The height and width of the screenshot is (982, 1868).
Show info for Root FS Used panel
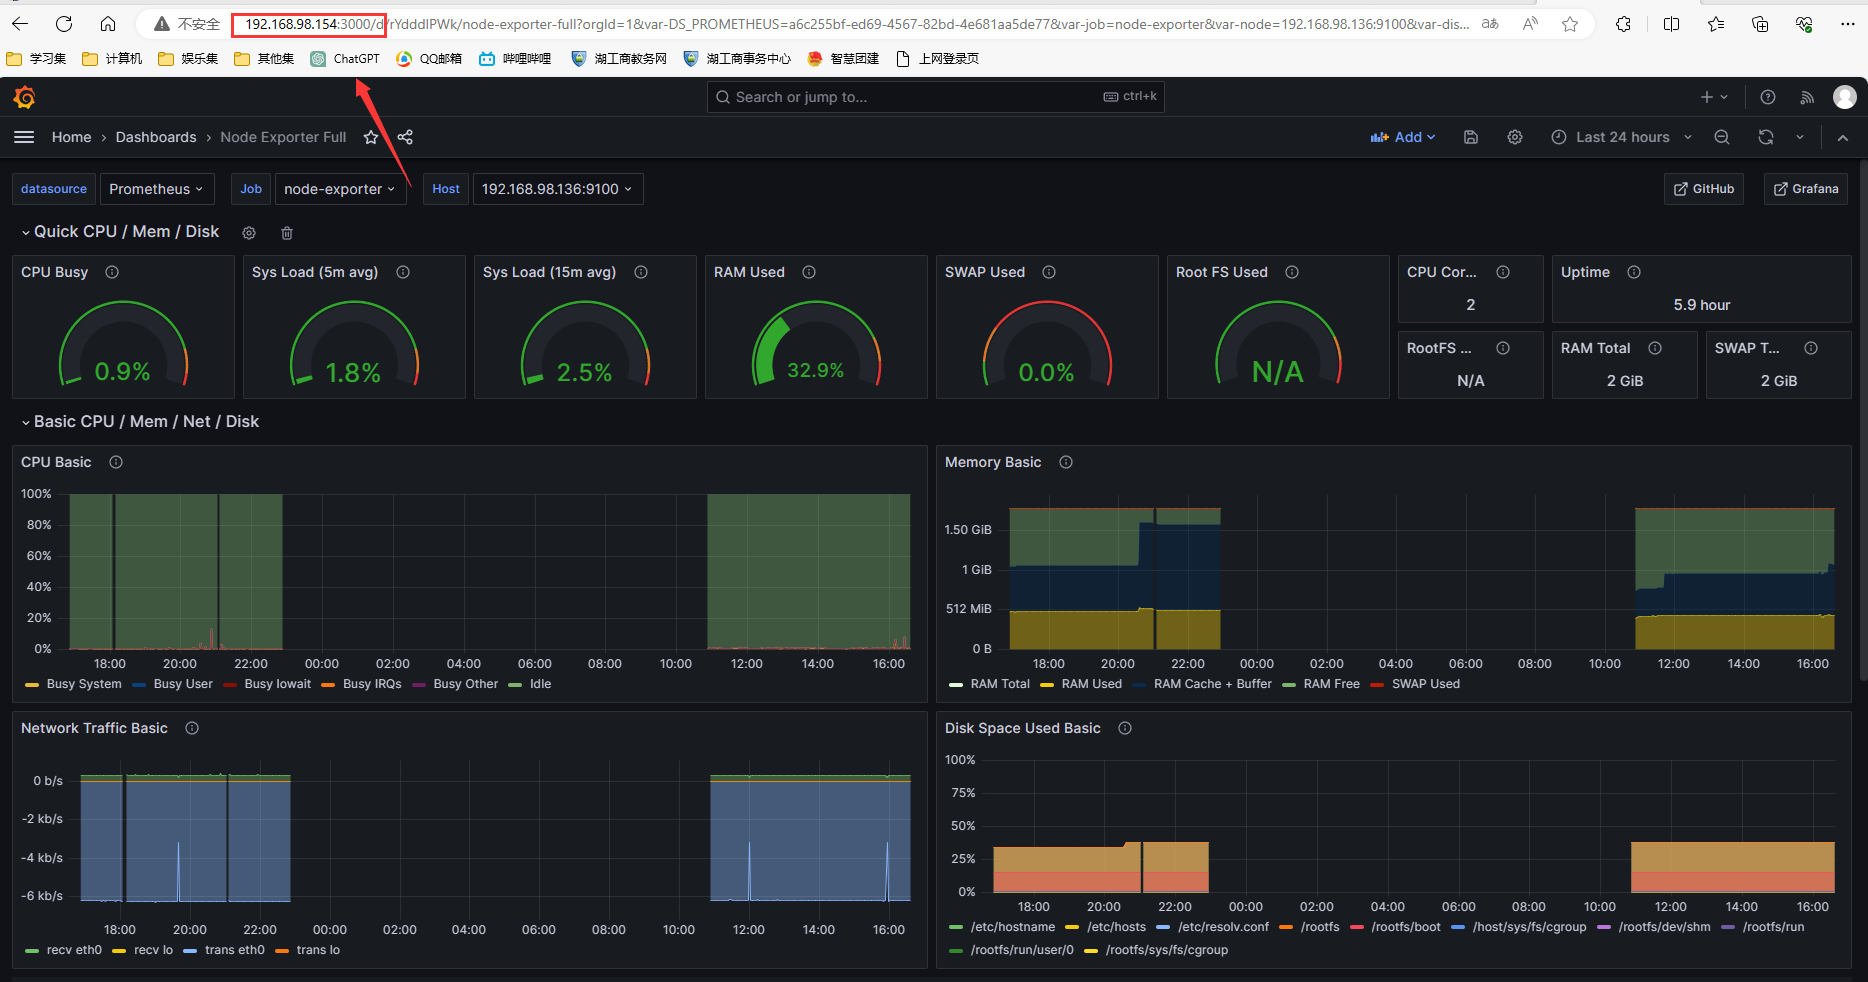click(1292, 272)
